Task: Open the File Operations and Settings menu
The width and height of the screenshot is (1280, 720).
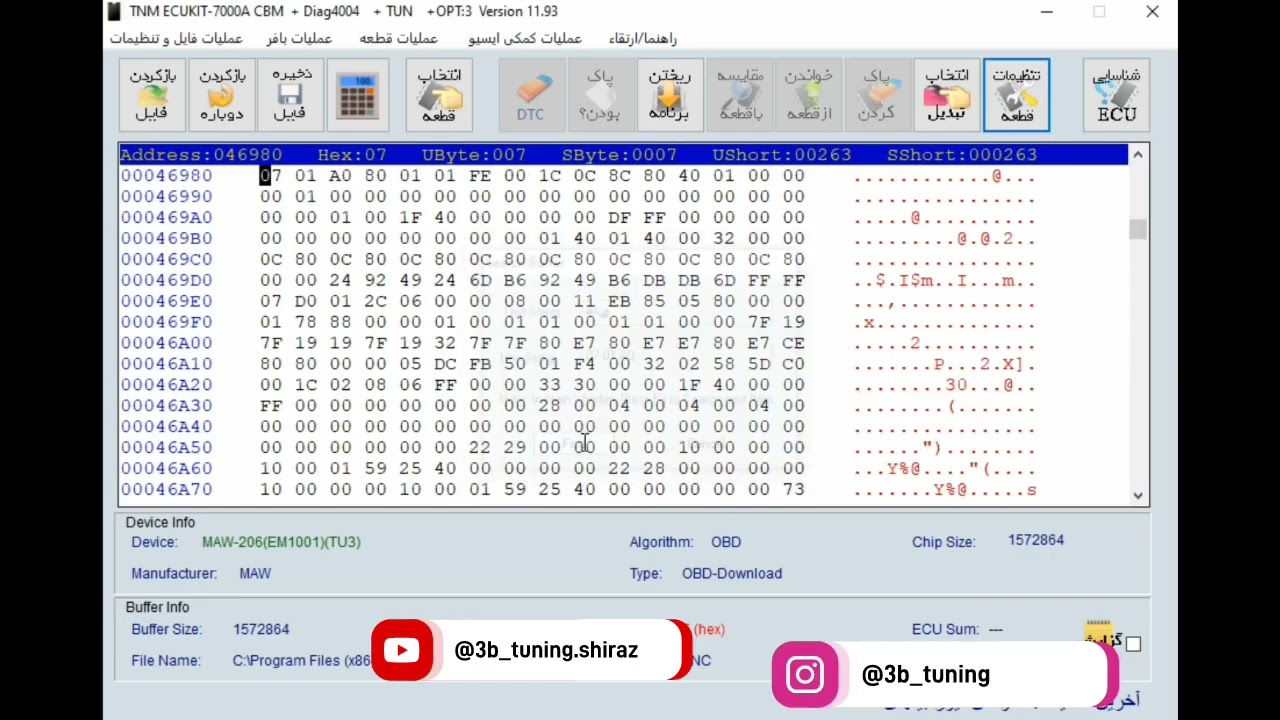Action: [176, 38]
